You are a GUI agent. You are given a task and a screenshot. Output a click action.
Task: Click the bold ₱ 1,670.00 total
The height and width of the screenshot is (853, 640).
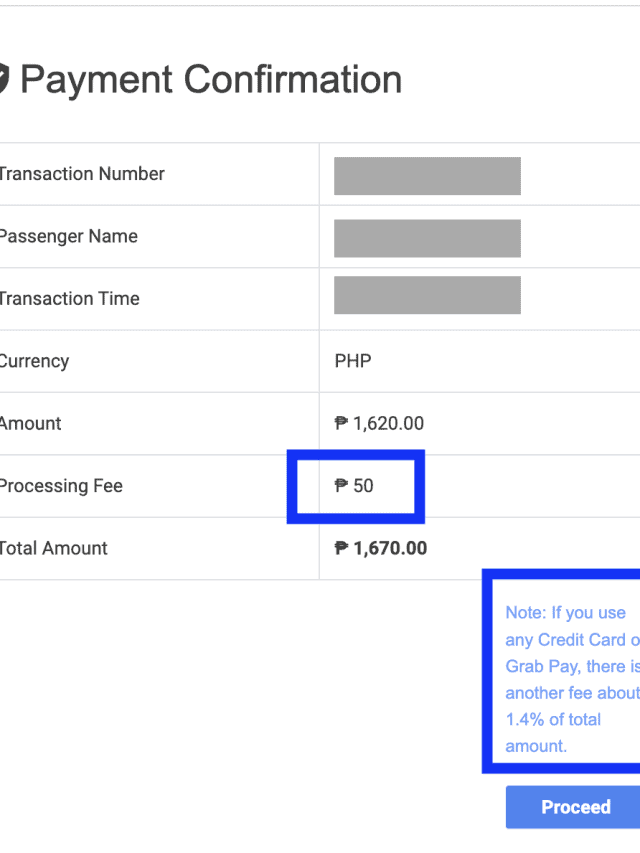(380, 548)
